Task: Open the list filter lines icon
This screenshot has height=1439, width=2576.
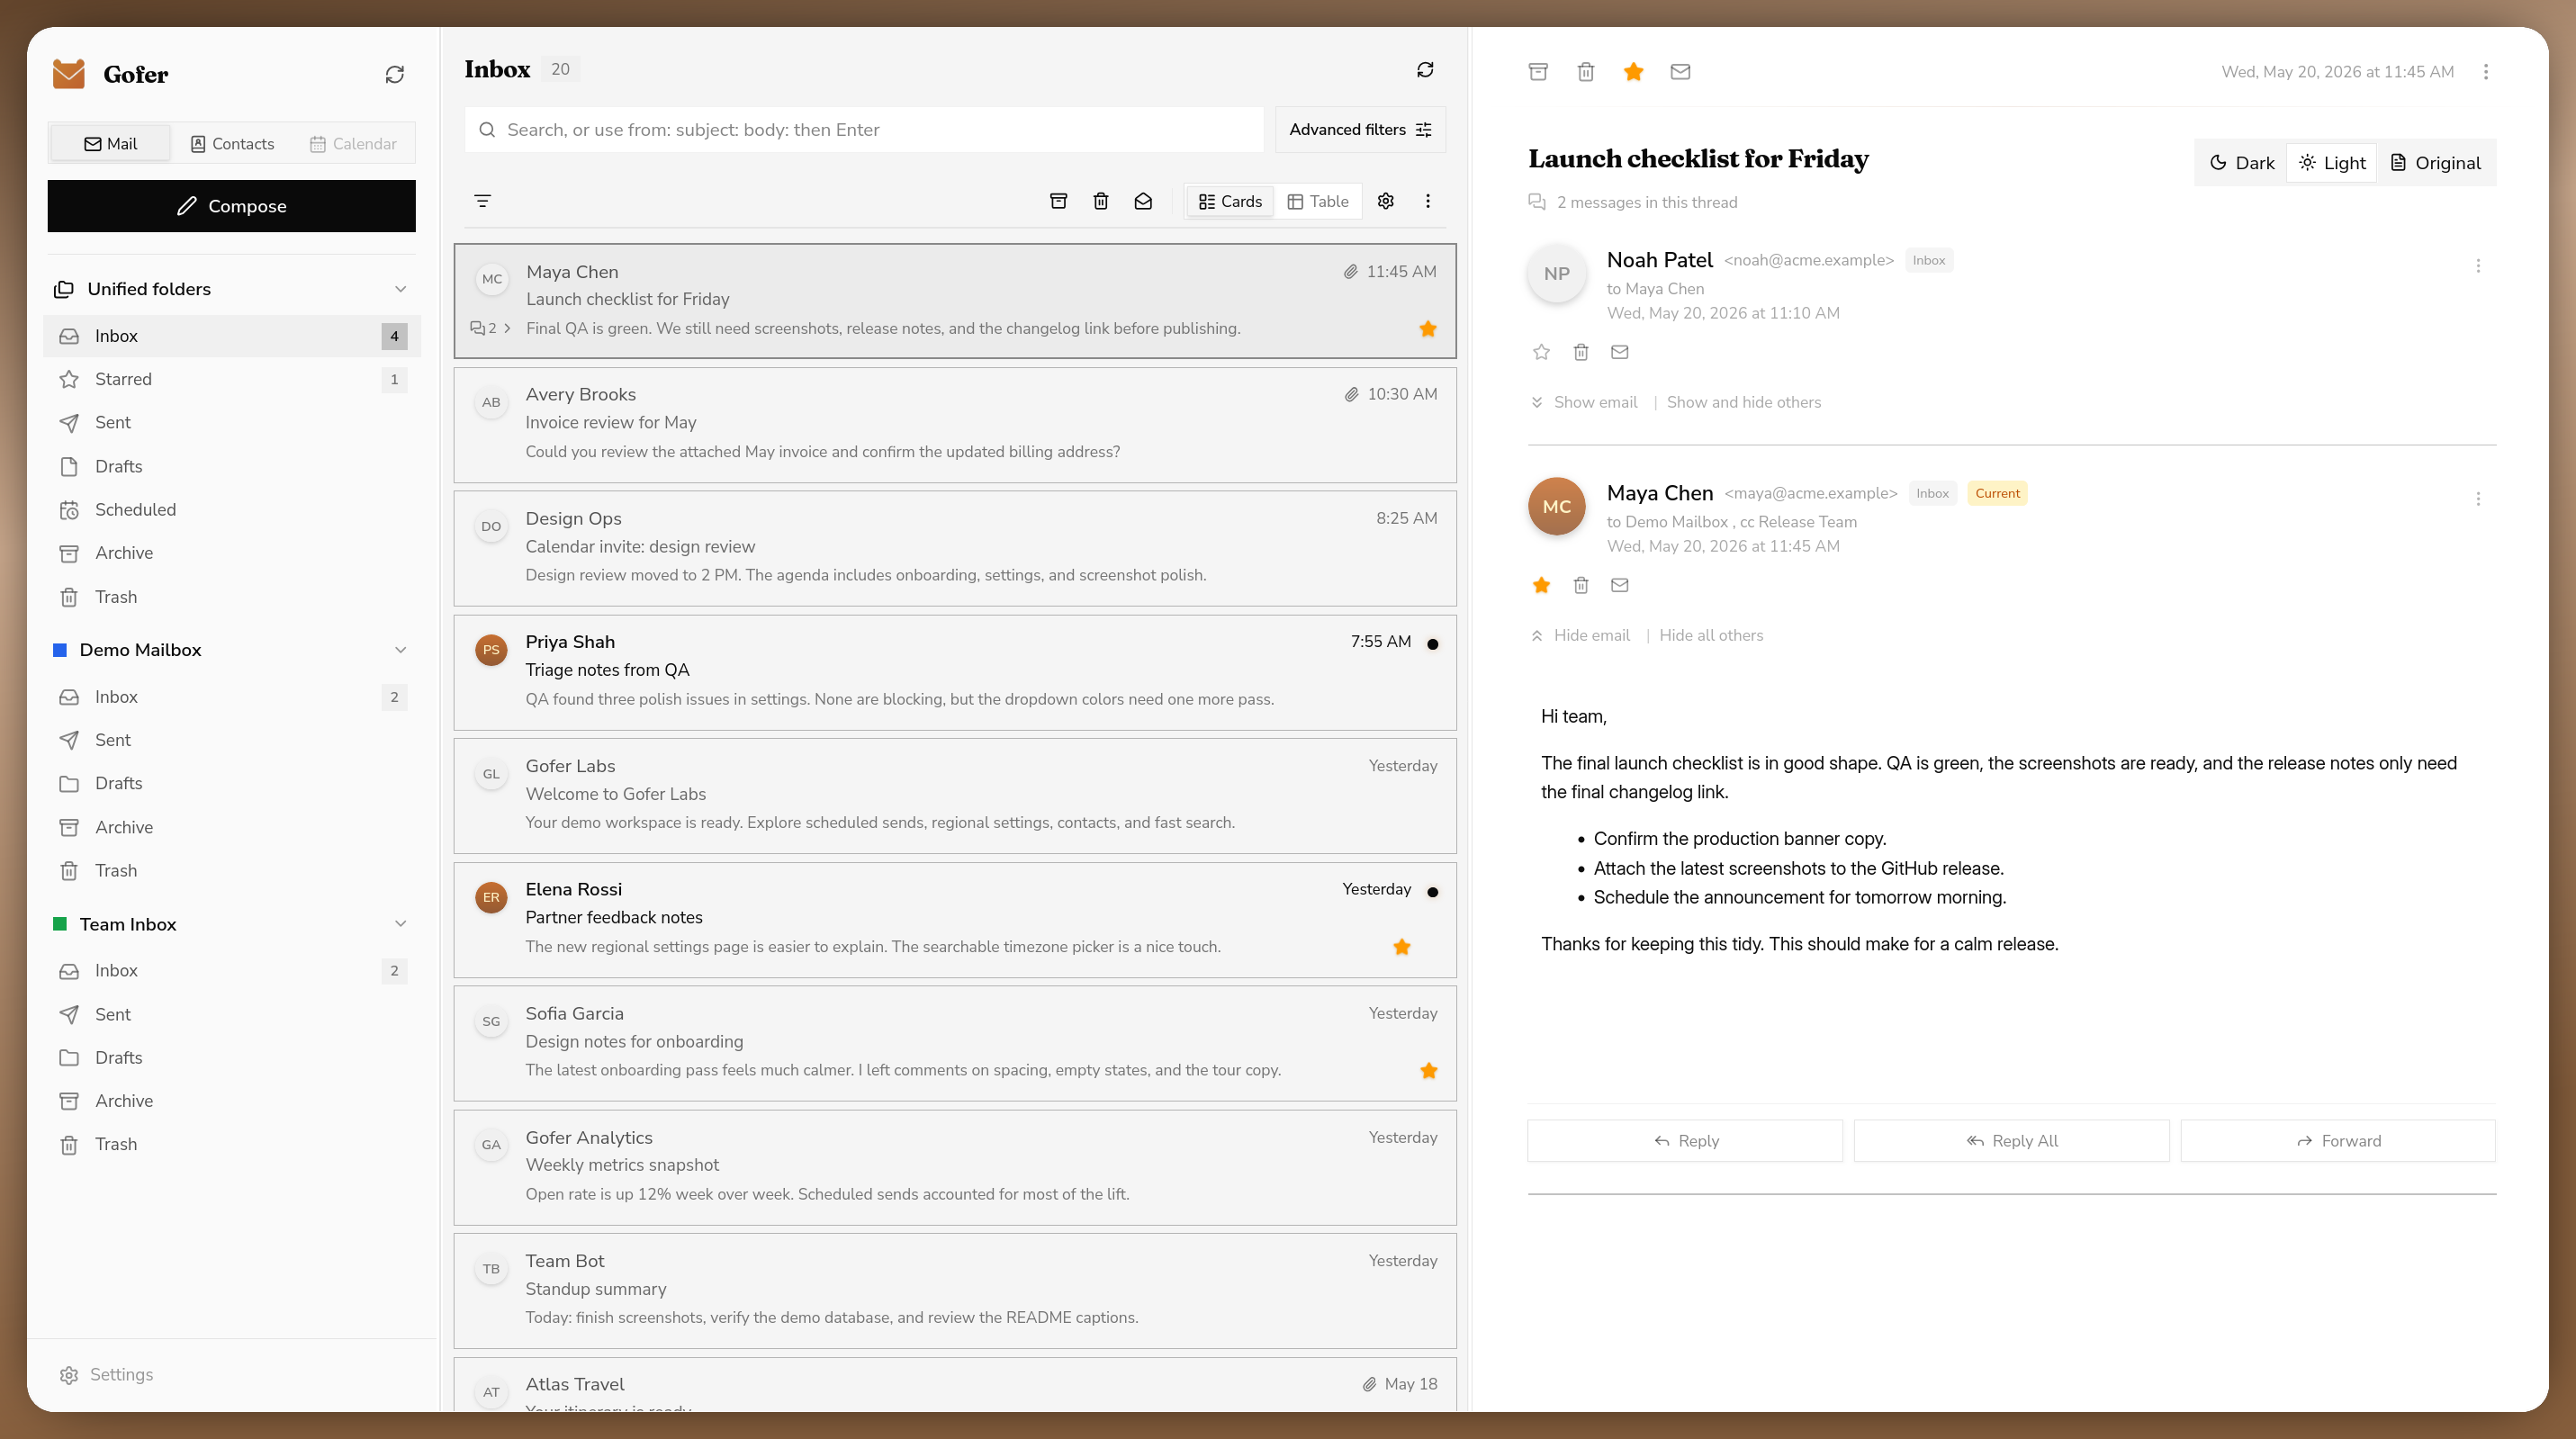Action: (x=483, y=201)
